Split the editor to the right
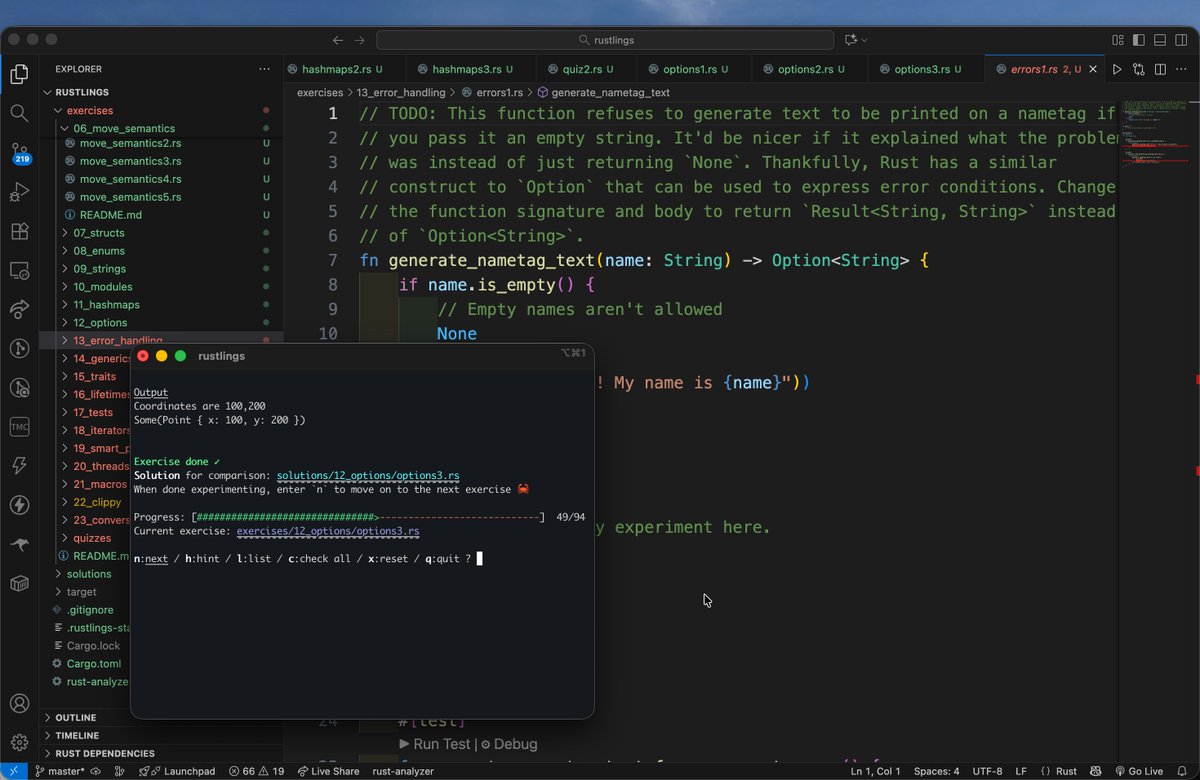Screen dimensions: 1200x780 coord(1161,69)
